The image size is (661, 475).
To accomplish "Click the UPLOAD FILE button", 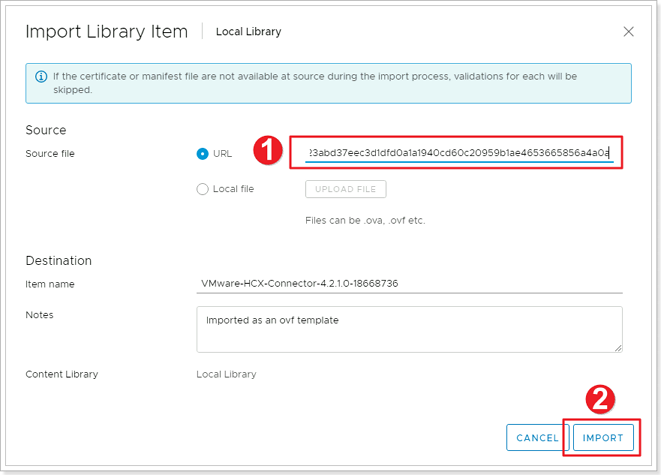I will click(x=346, y=189).
